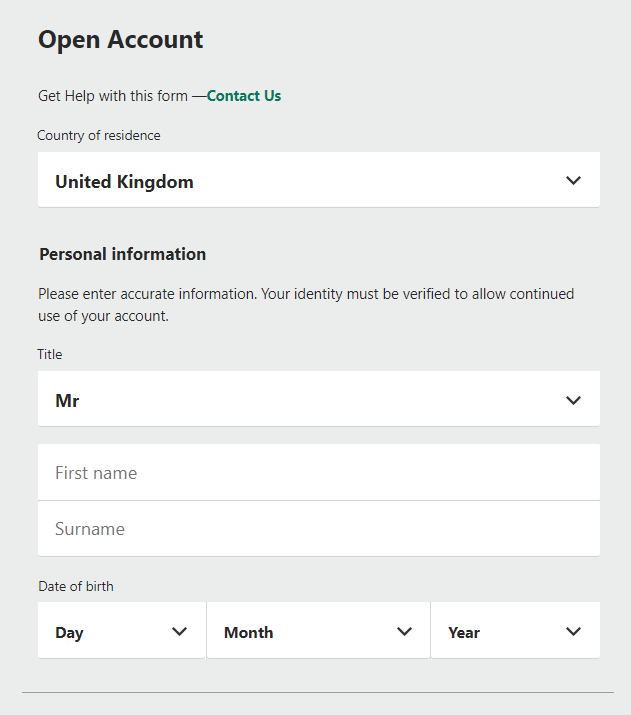The image size is (631, 715).
Task: Focus the First name input field
Action: [319, 472]
